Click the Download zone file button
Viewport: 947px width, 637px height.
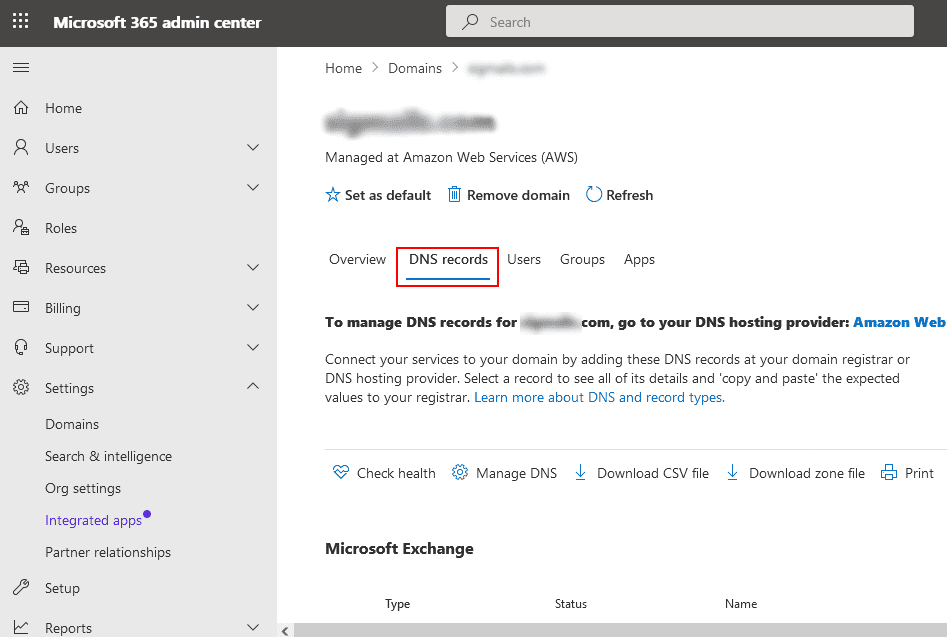tap(796, 473)
